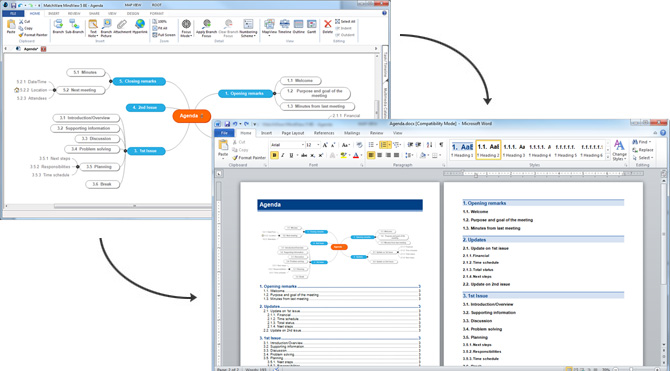The height and width of the screenshot is (371, 670).
Task: Open Numbering Scheme dropdown in MindView
Action: tap(248, 28)
